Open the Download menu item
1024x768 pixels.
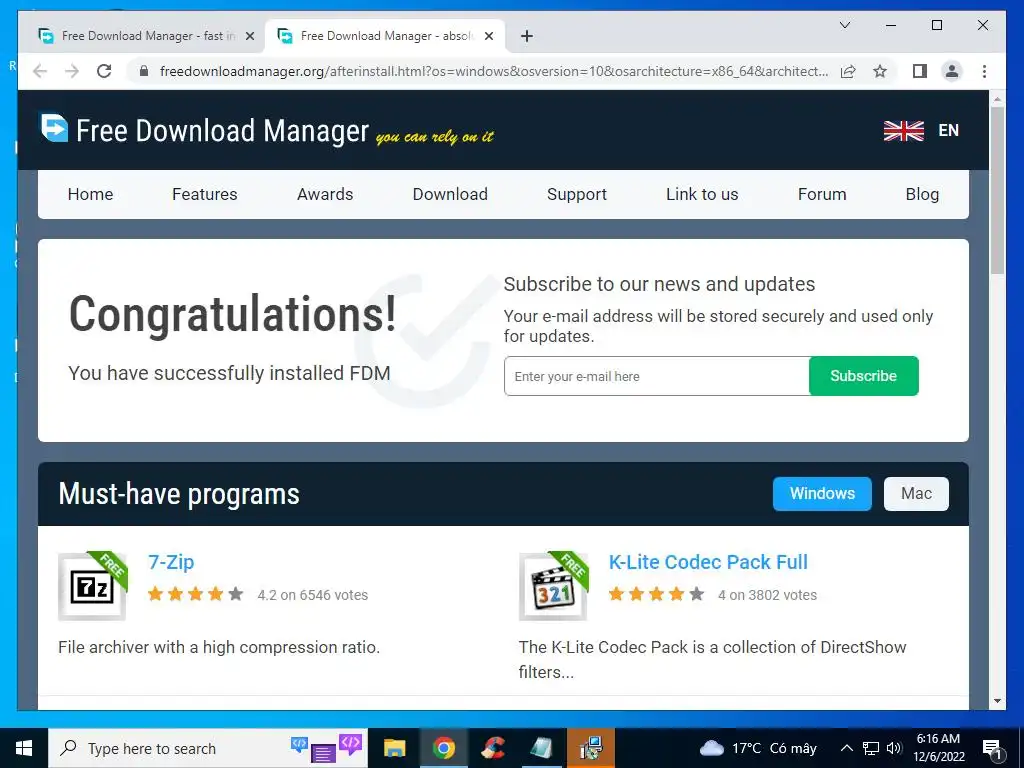(x=450, y=194)
